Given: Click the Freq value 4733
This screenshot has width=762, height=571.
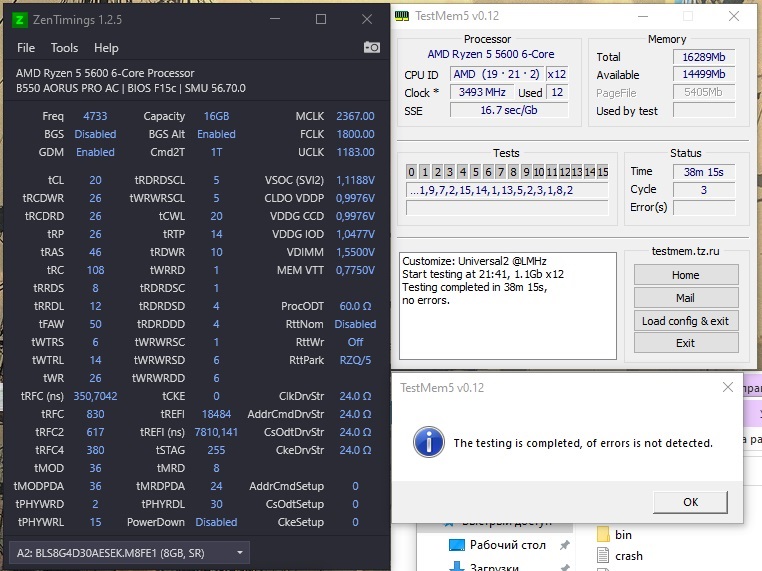Looking at the screenshot, I should point(95,116).
